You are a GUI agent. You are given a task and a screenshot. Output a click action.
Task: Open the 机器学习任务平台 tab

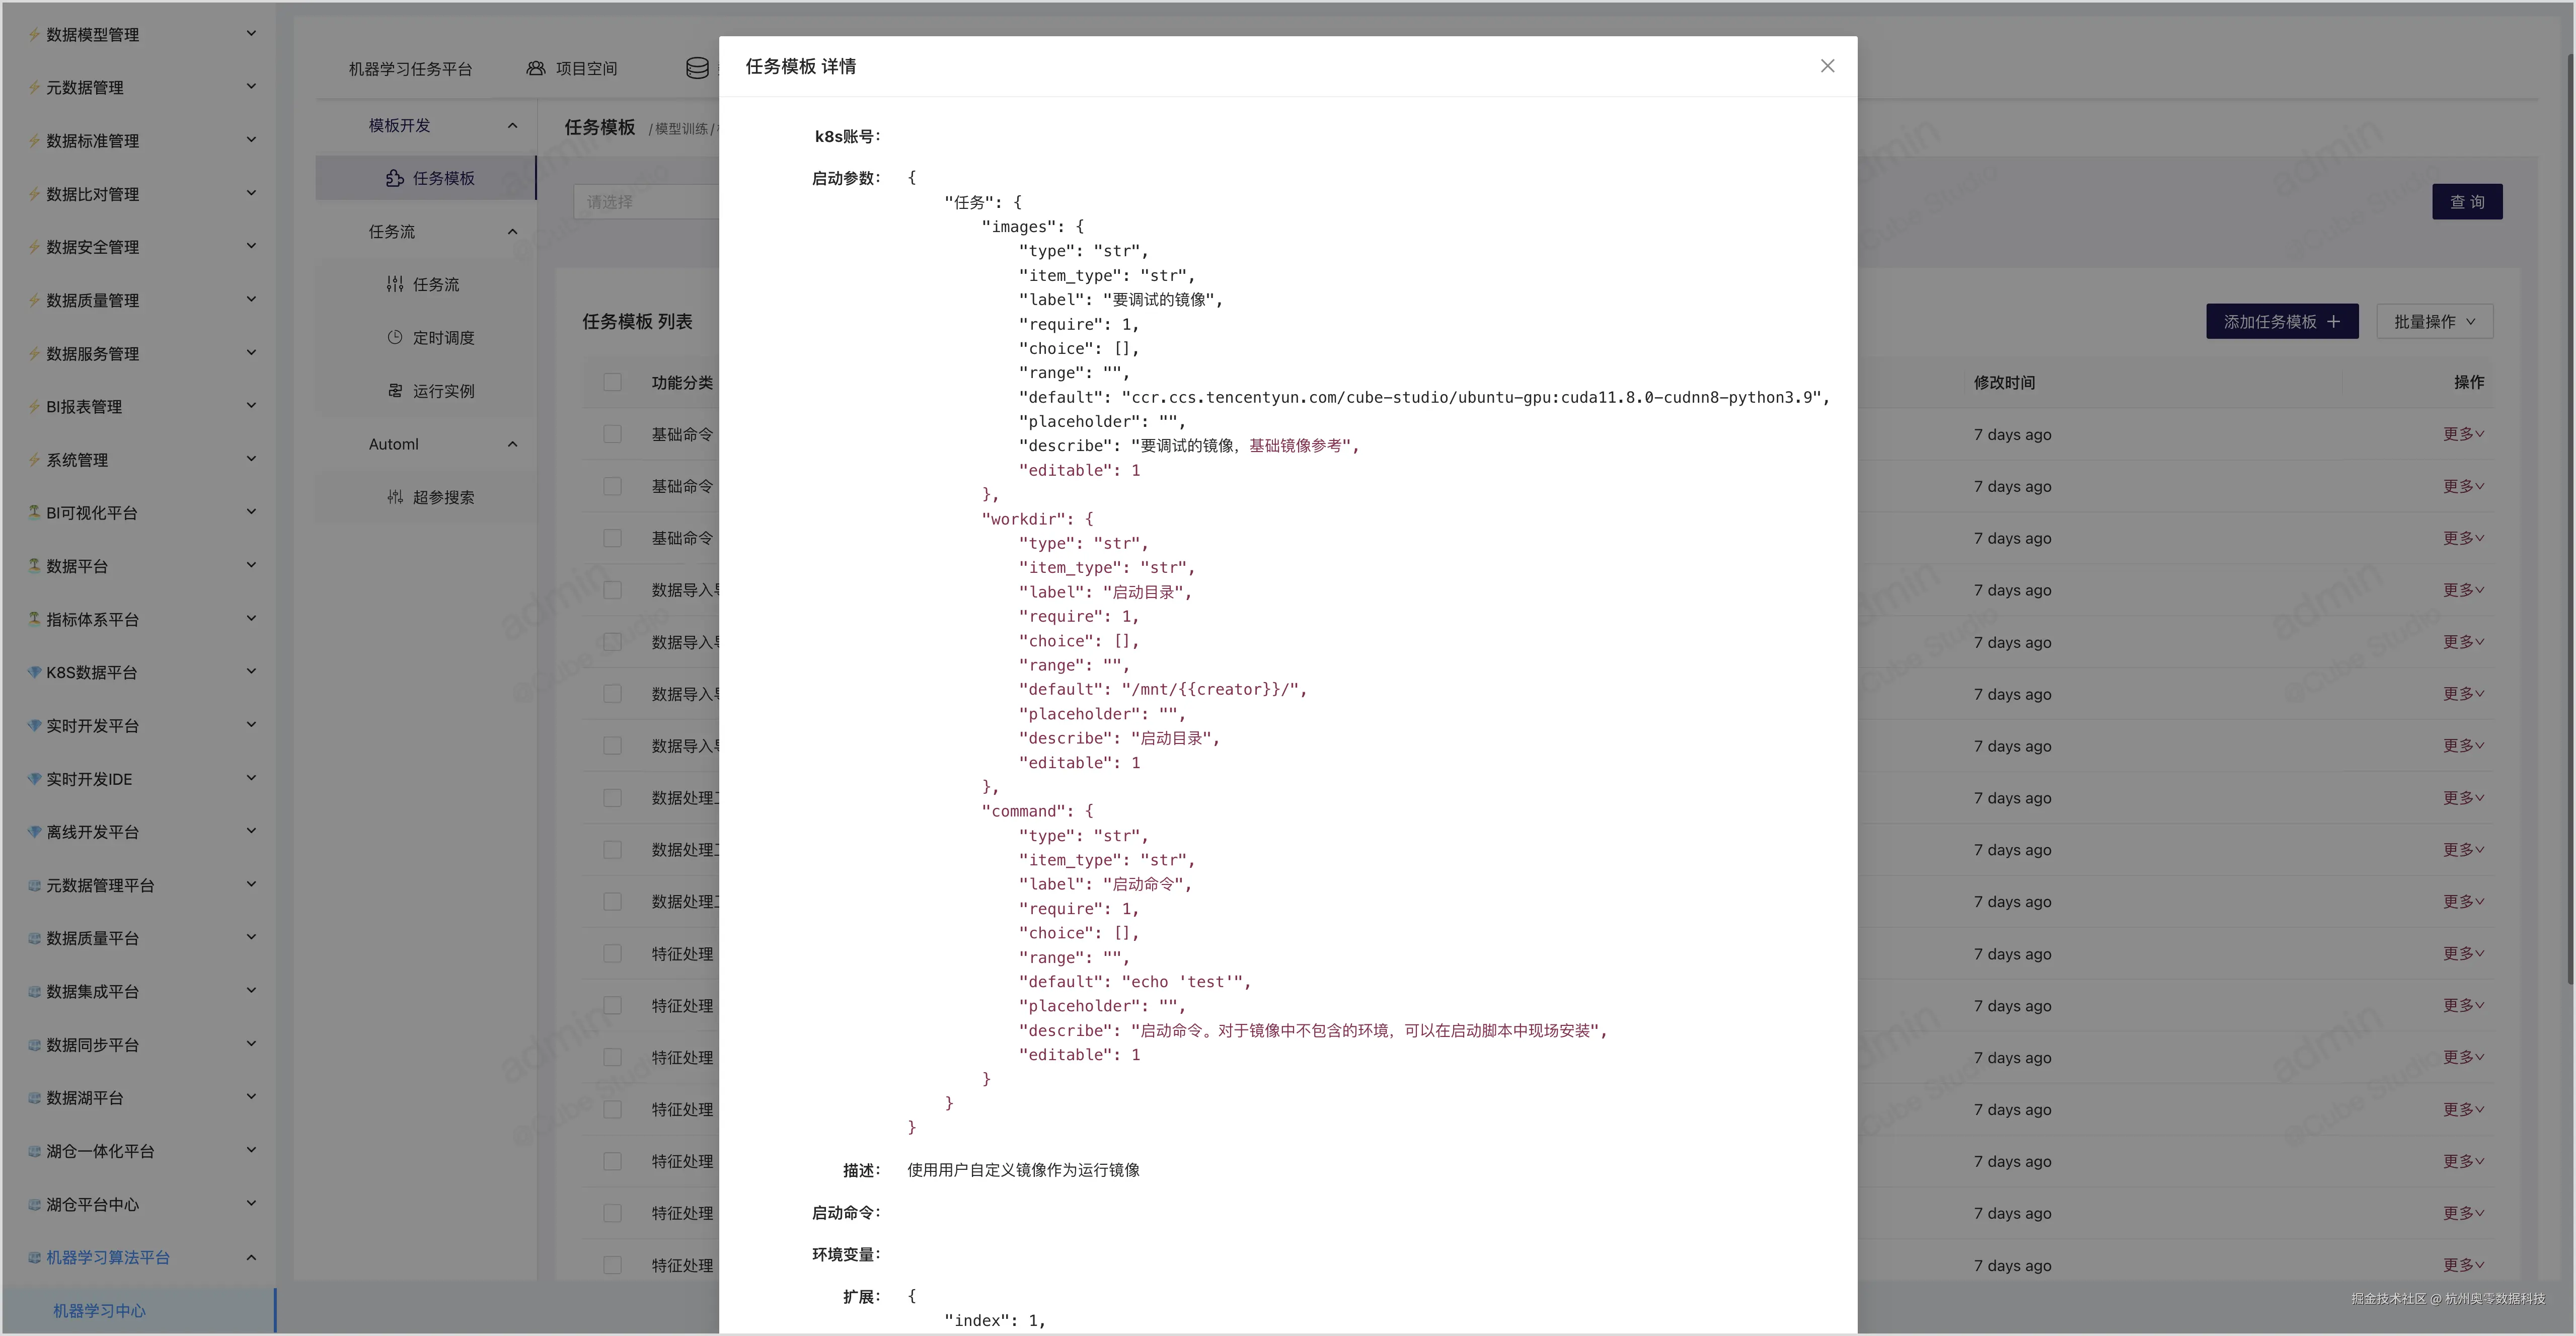click(x=410, y=68)
